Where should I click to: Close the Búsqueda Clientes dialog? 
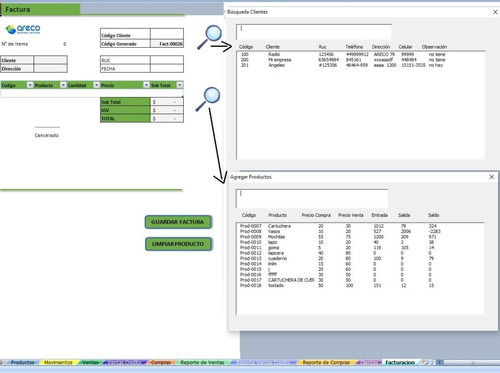(495, 12)
